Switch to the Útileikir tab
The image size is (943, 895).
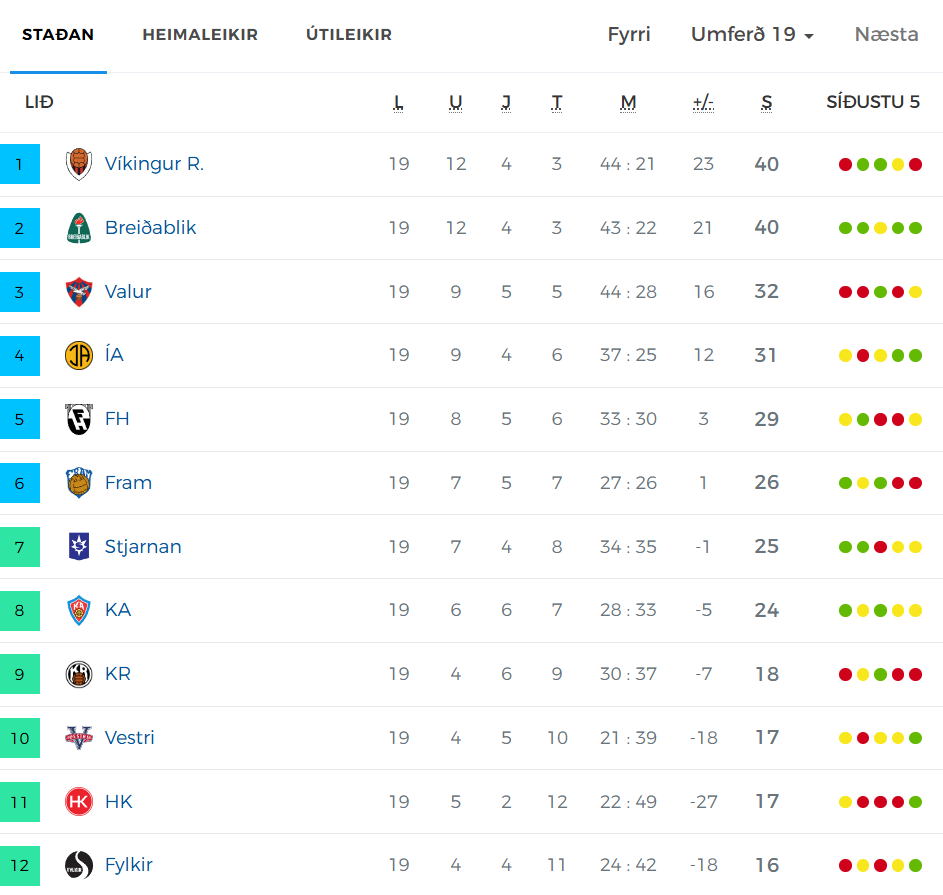click(349, 35)
